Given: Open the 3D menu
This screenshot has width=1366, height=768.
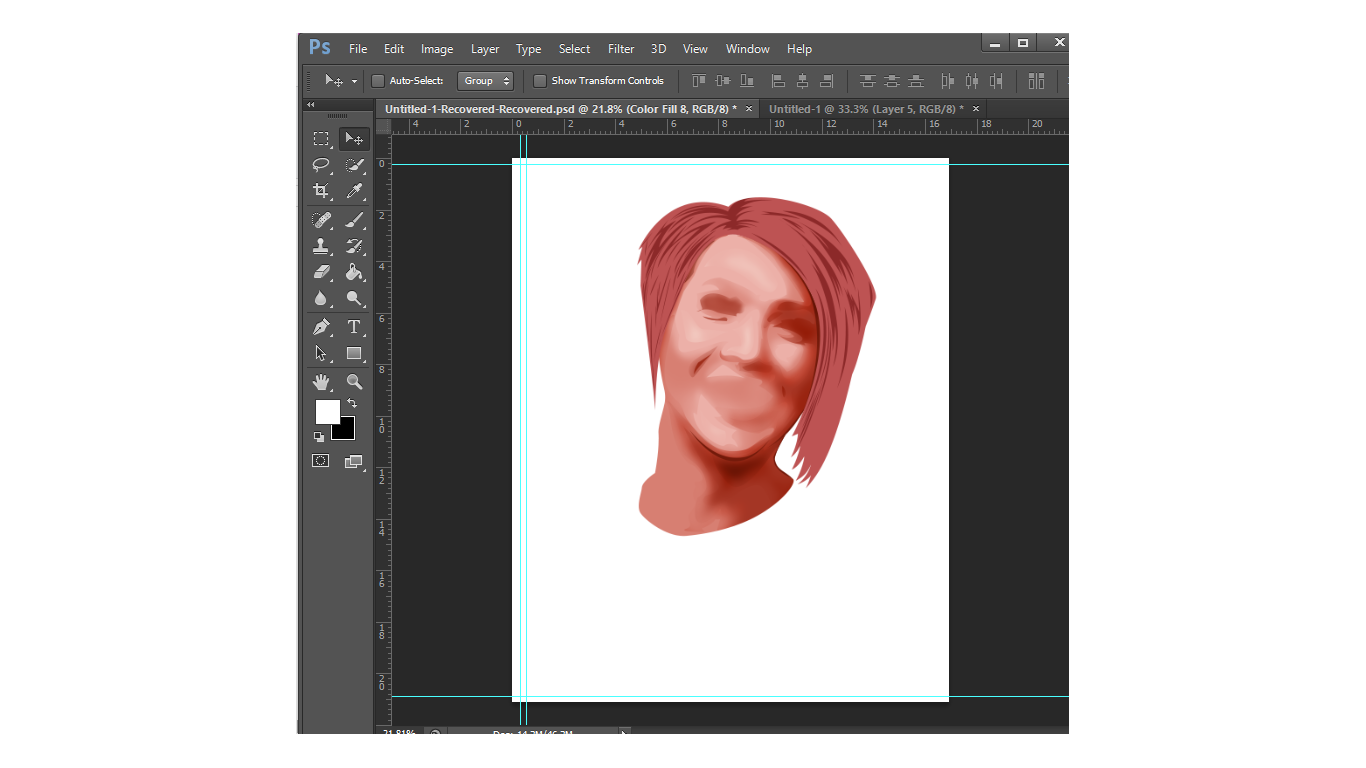Looking at the screenshot, I should [658, 49].
